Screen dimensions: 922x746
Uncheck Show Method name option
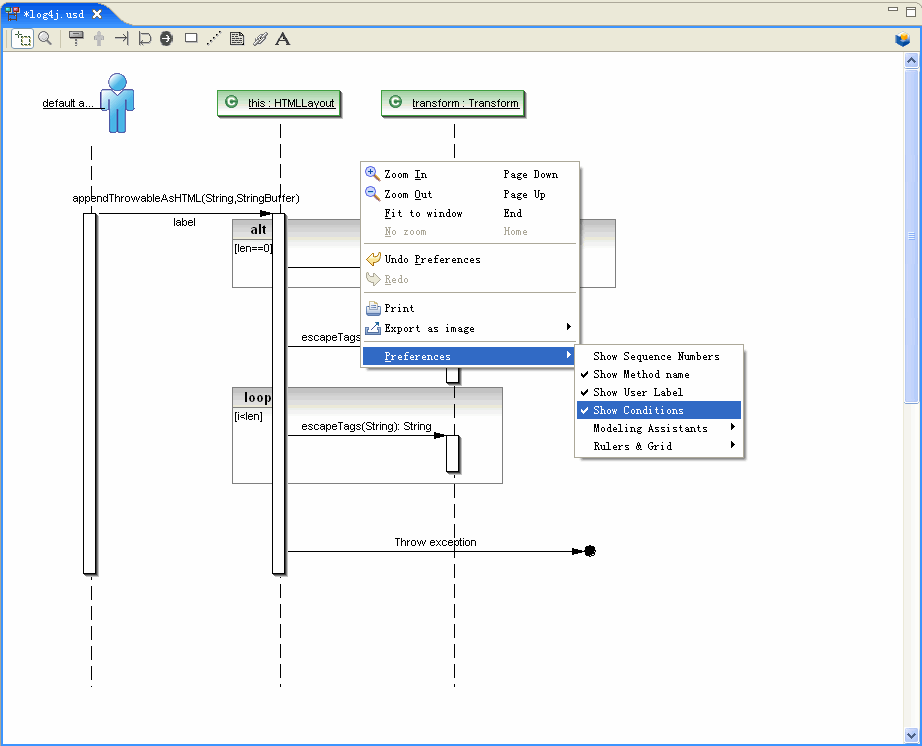point(641,374)
